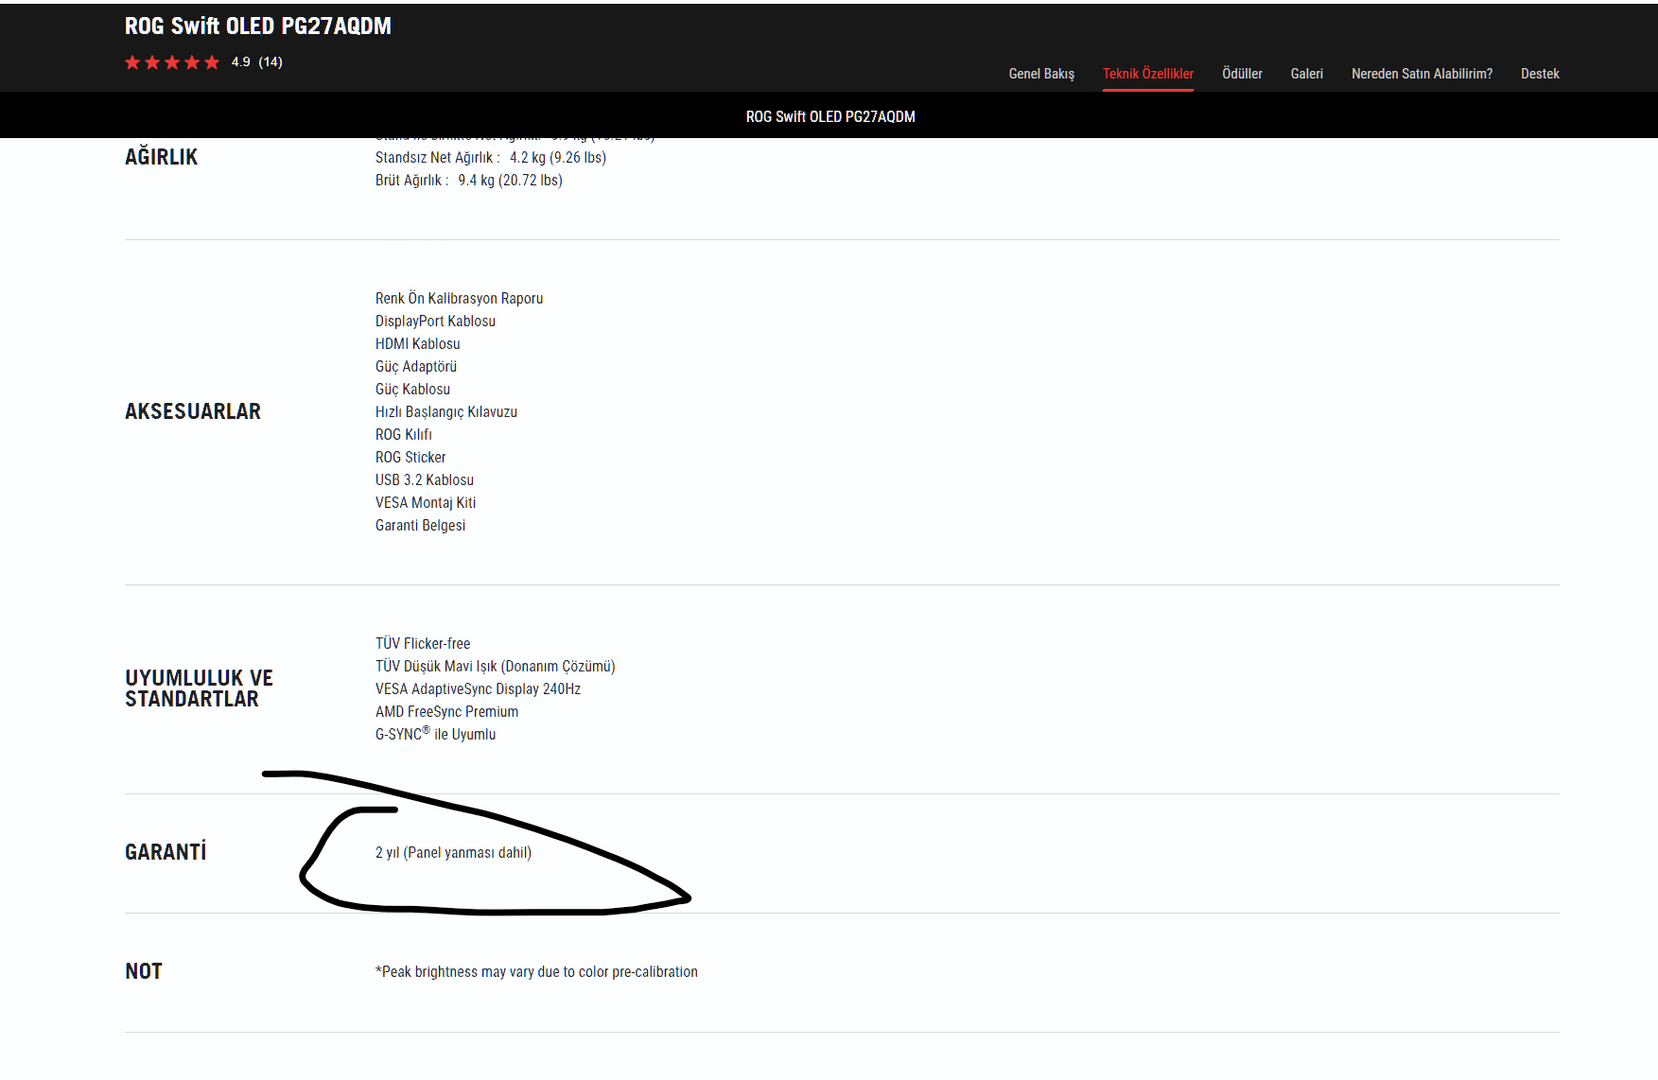This screenshot has width=1658, height=1080.
Task: Click Hızlı Başlangıç Kılavuzu text
Action: click(x=446, y=412)
